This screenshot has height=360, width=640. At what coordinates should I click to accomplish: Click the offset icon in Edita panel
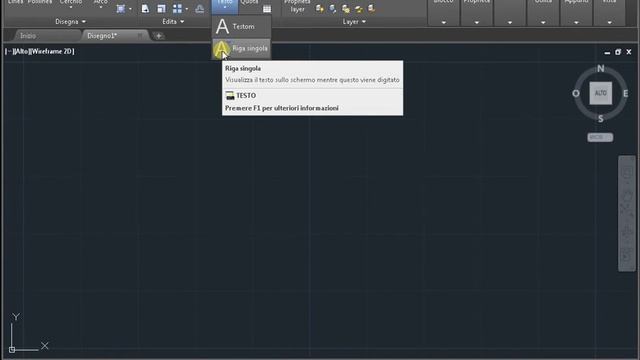click(200, 9)
